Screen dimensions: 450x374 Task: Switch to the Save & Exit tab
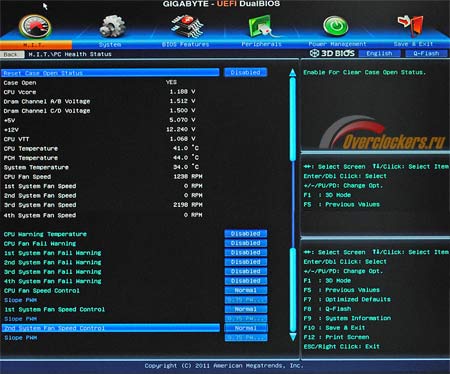[413, 44]
